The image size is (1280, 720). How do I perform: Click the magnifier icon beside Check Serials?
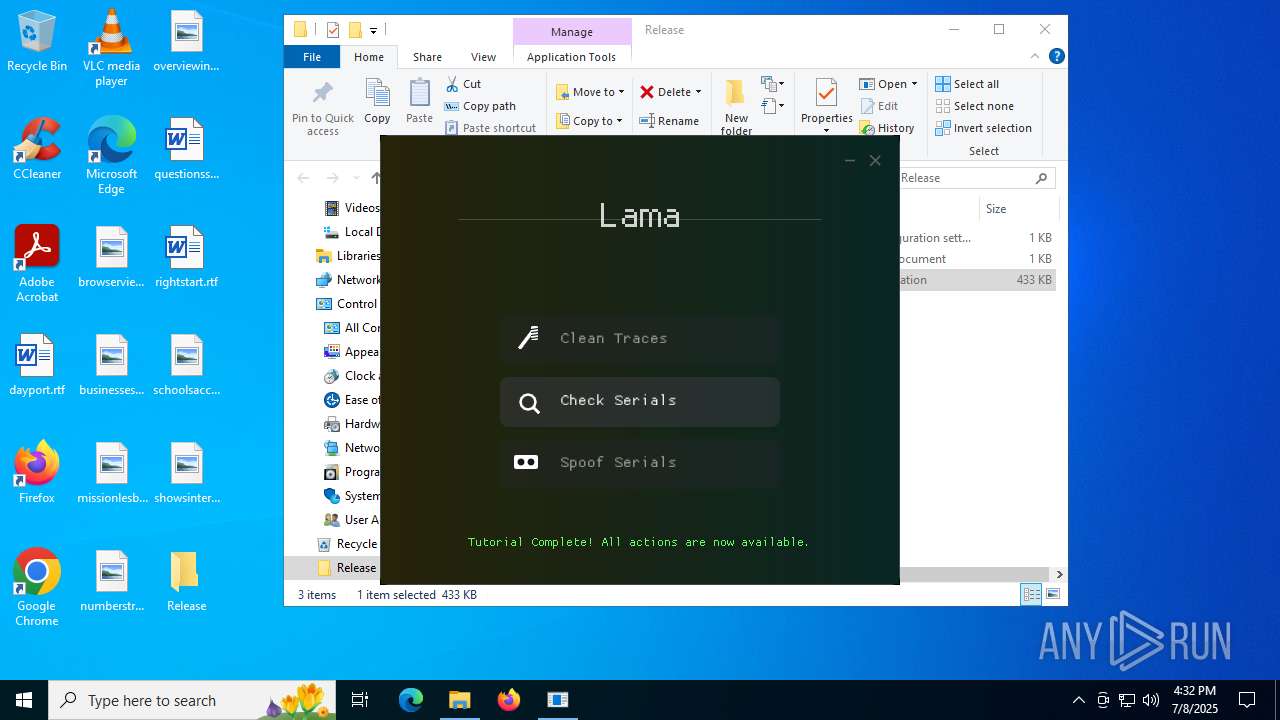coord(529,403)
